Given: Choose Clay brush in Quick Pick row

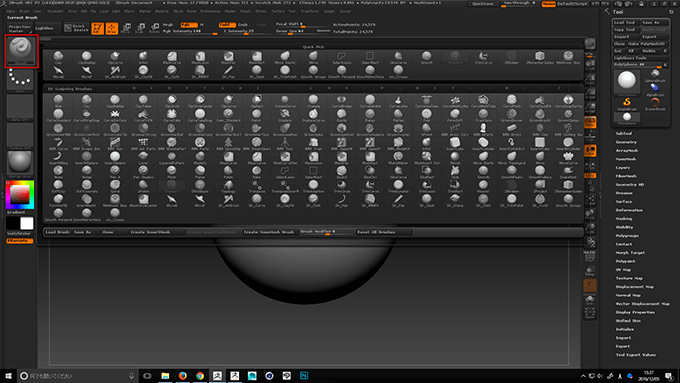Looking at the screenshot, I should pos(58,58).
